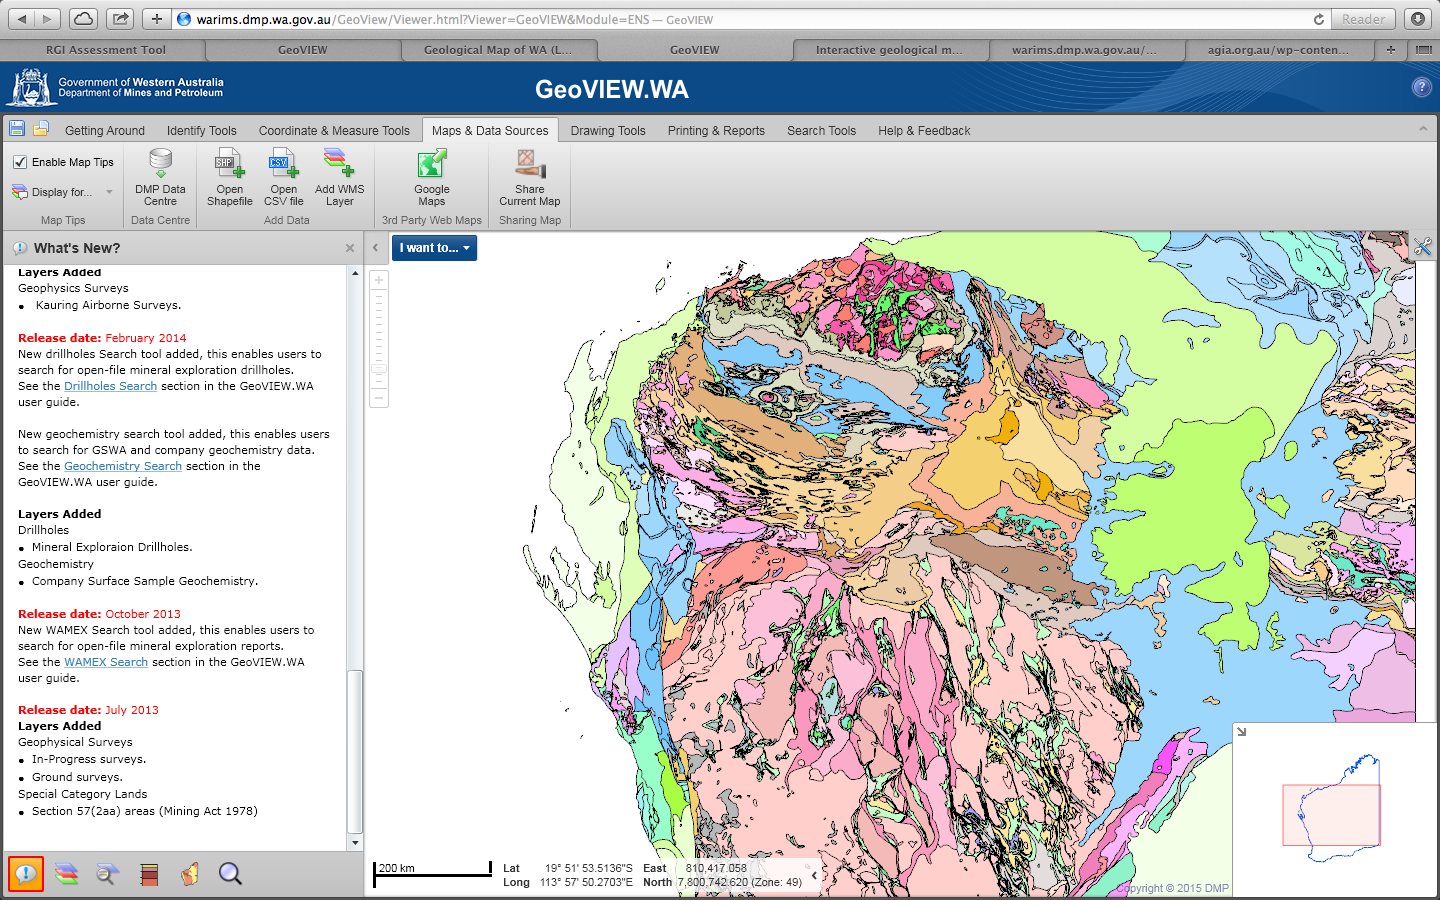Select the Maps & Data Sources tab

(x=490, y=131)
